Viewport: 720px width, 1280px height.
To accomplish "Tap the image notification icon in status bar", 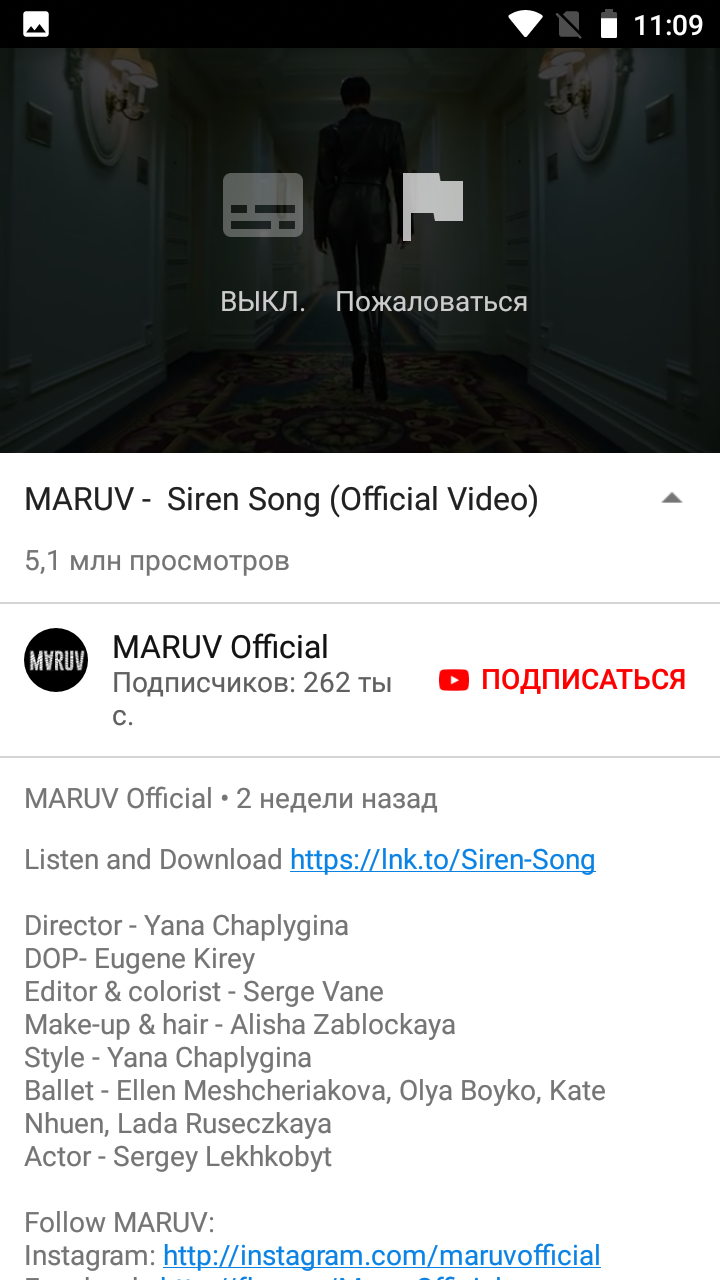I will 36,24.
